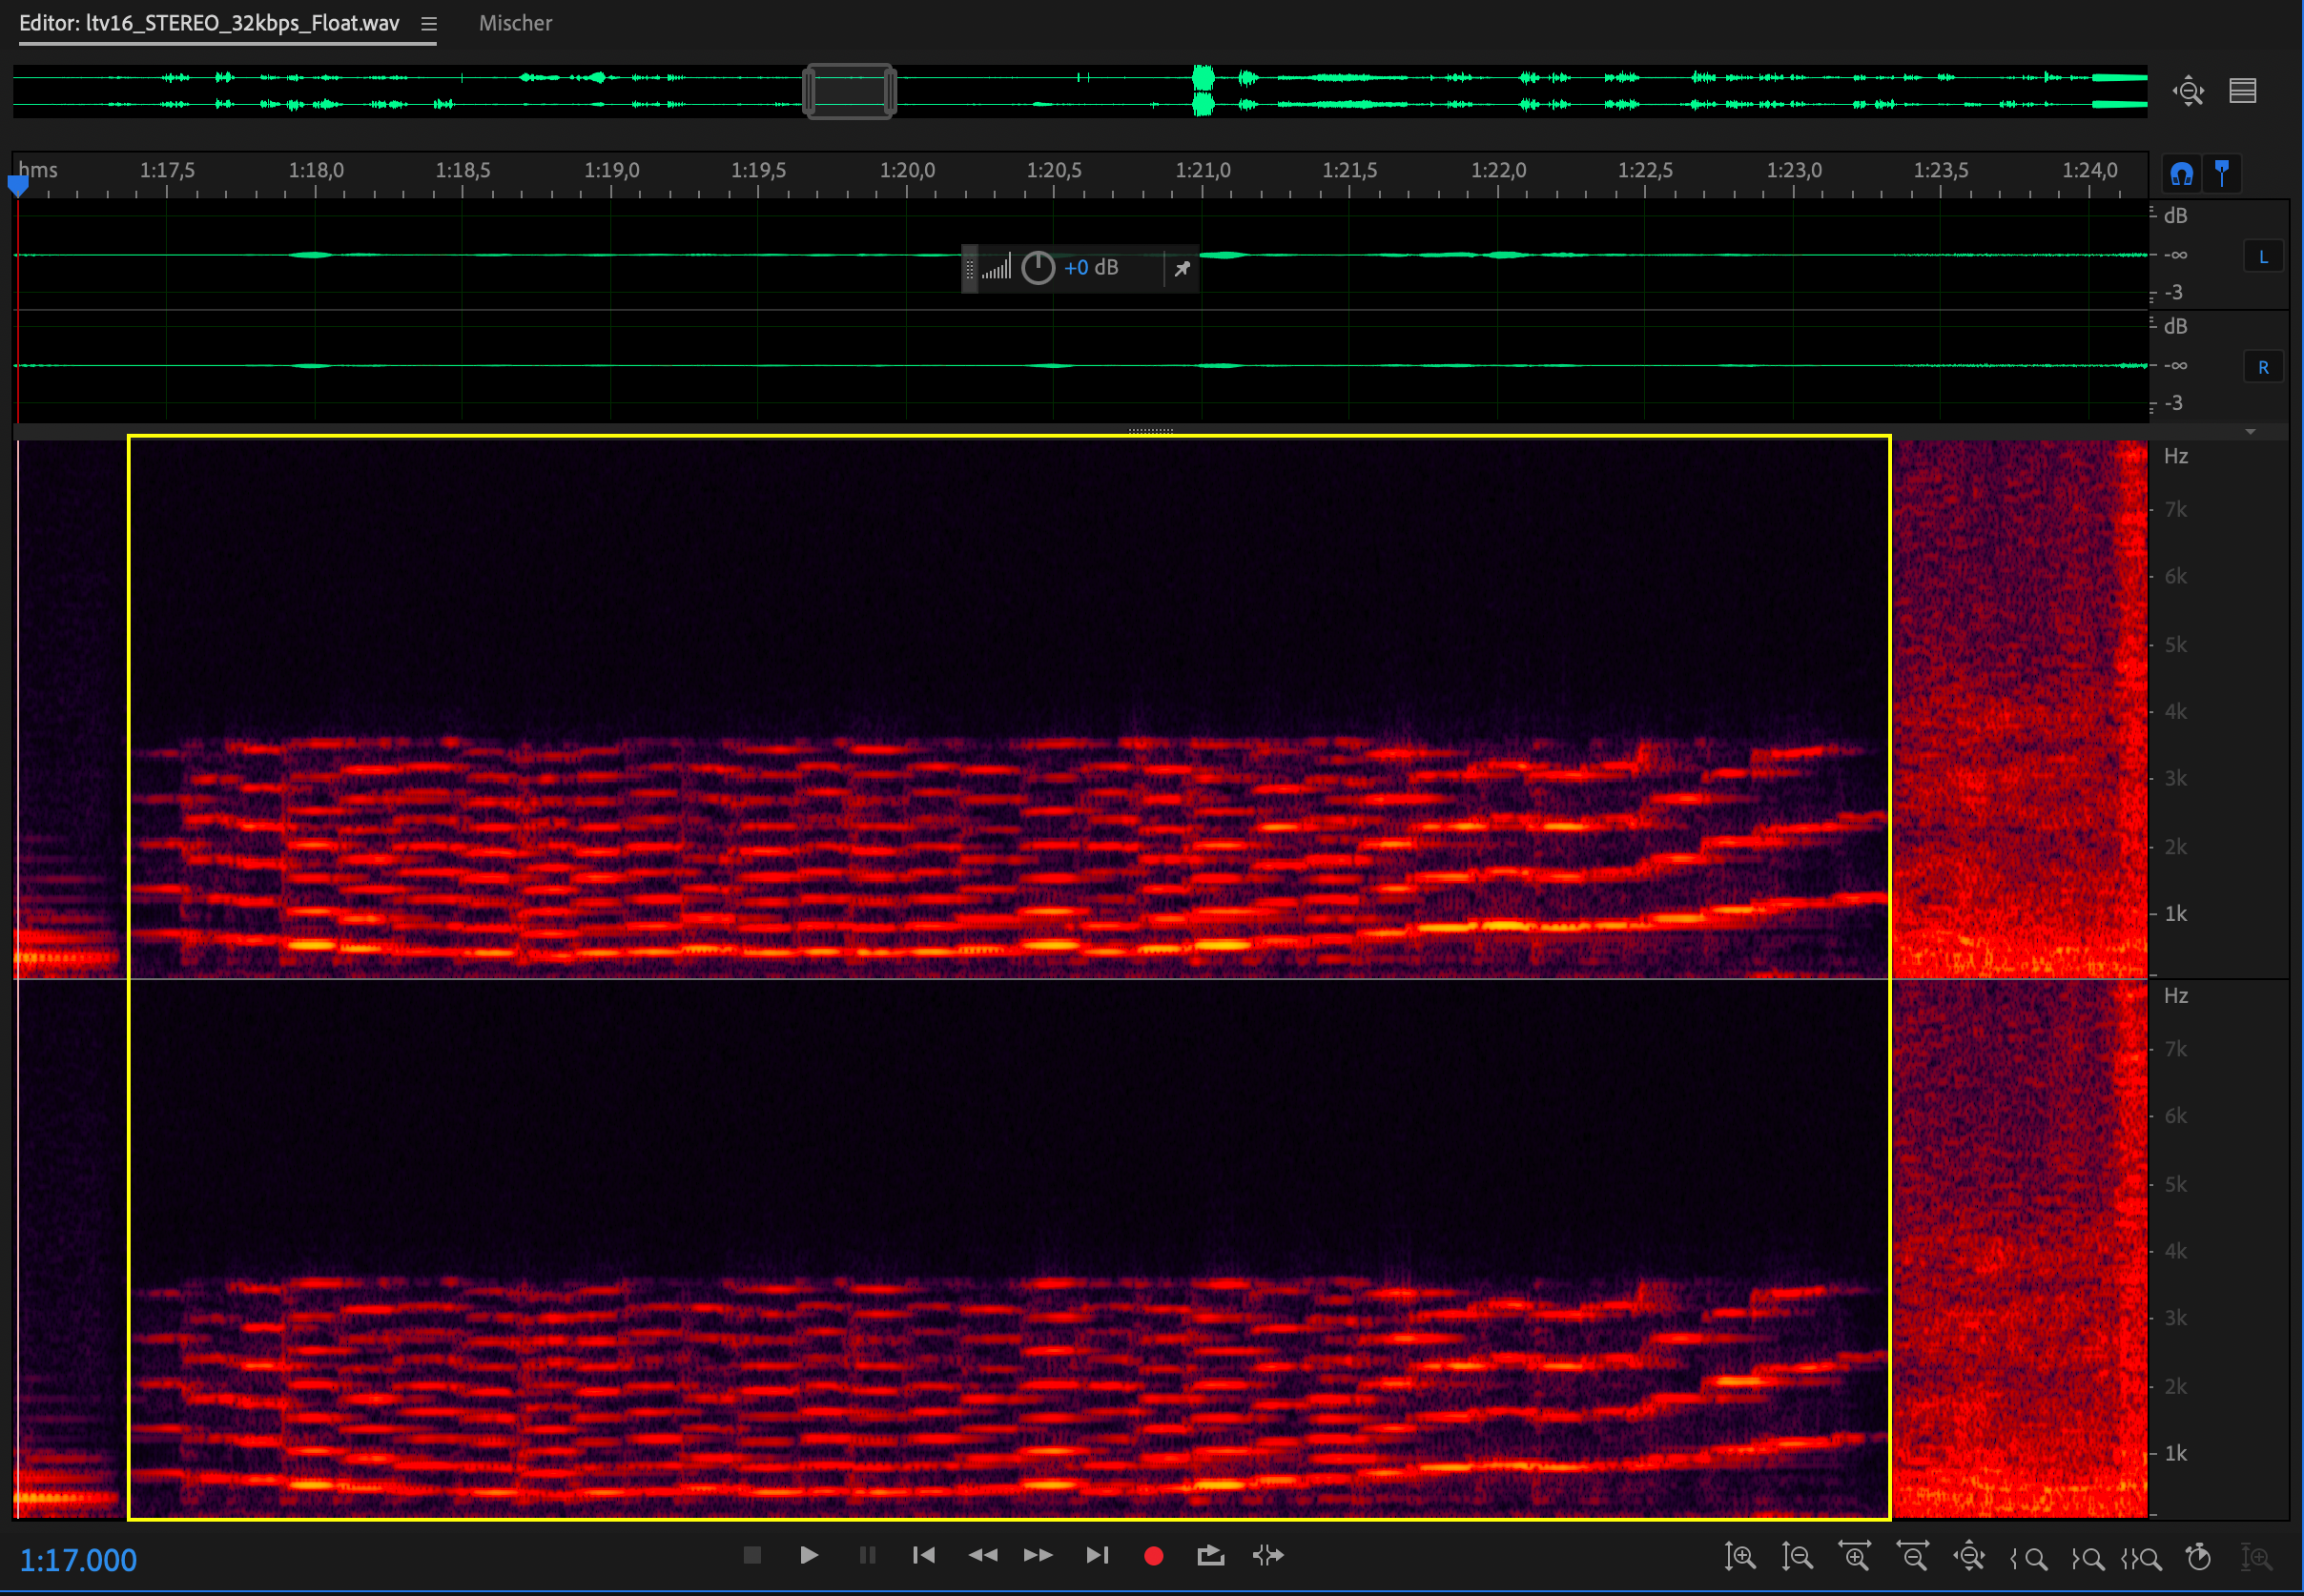Toggle right channel R enable button
The image size is (2304, 1596).
point(2263,368)
